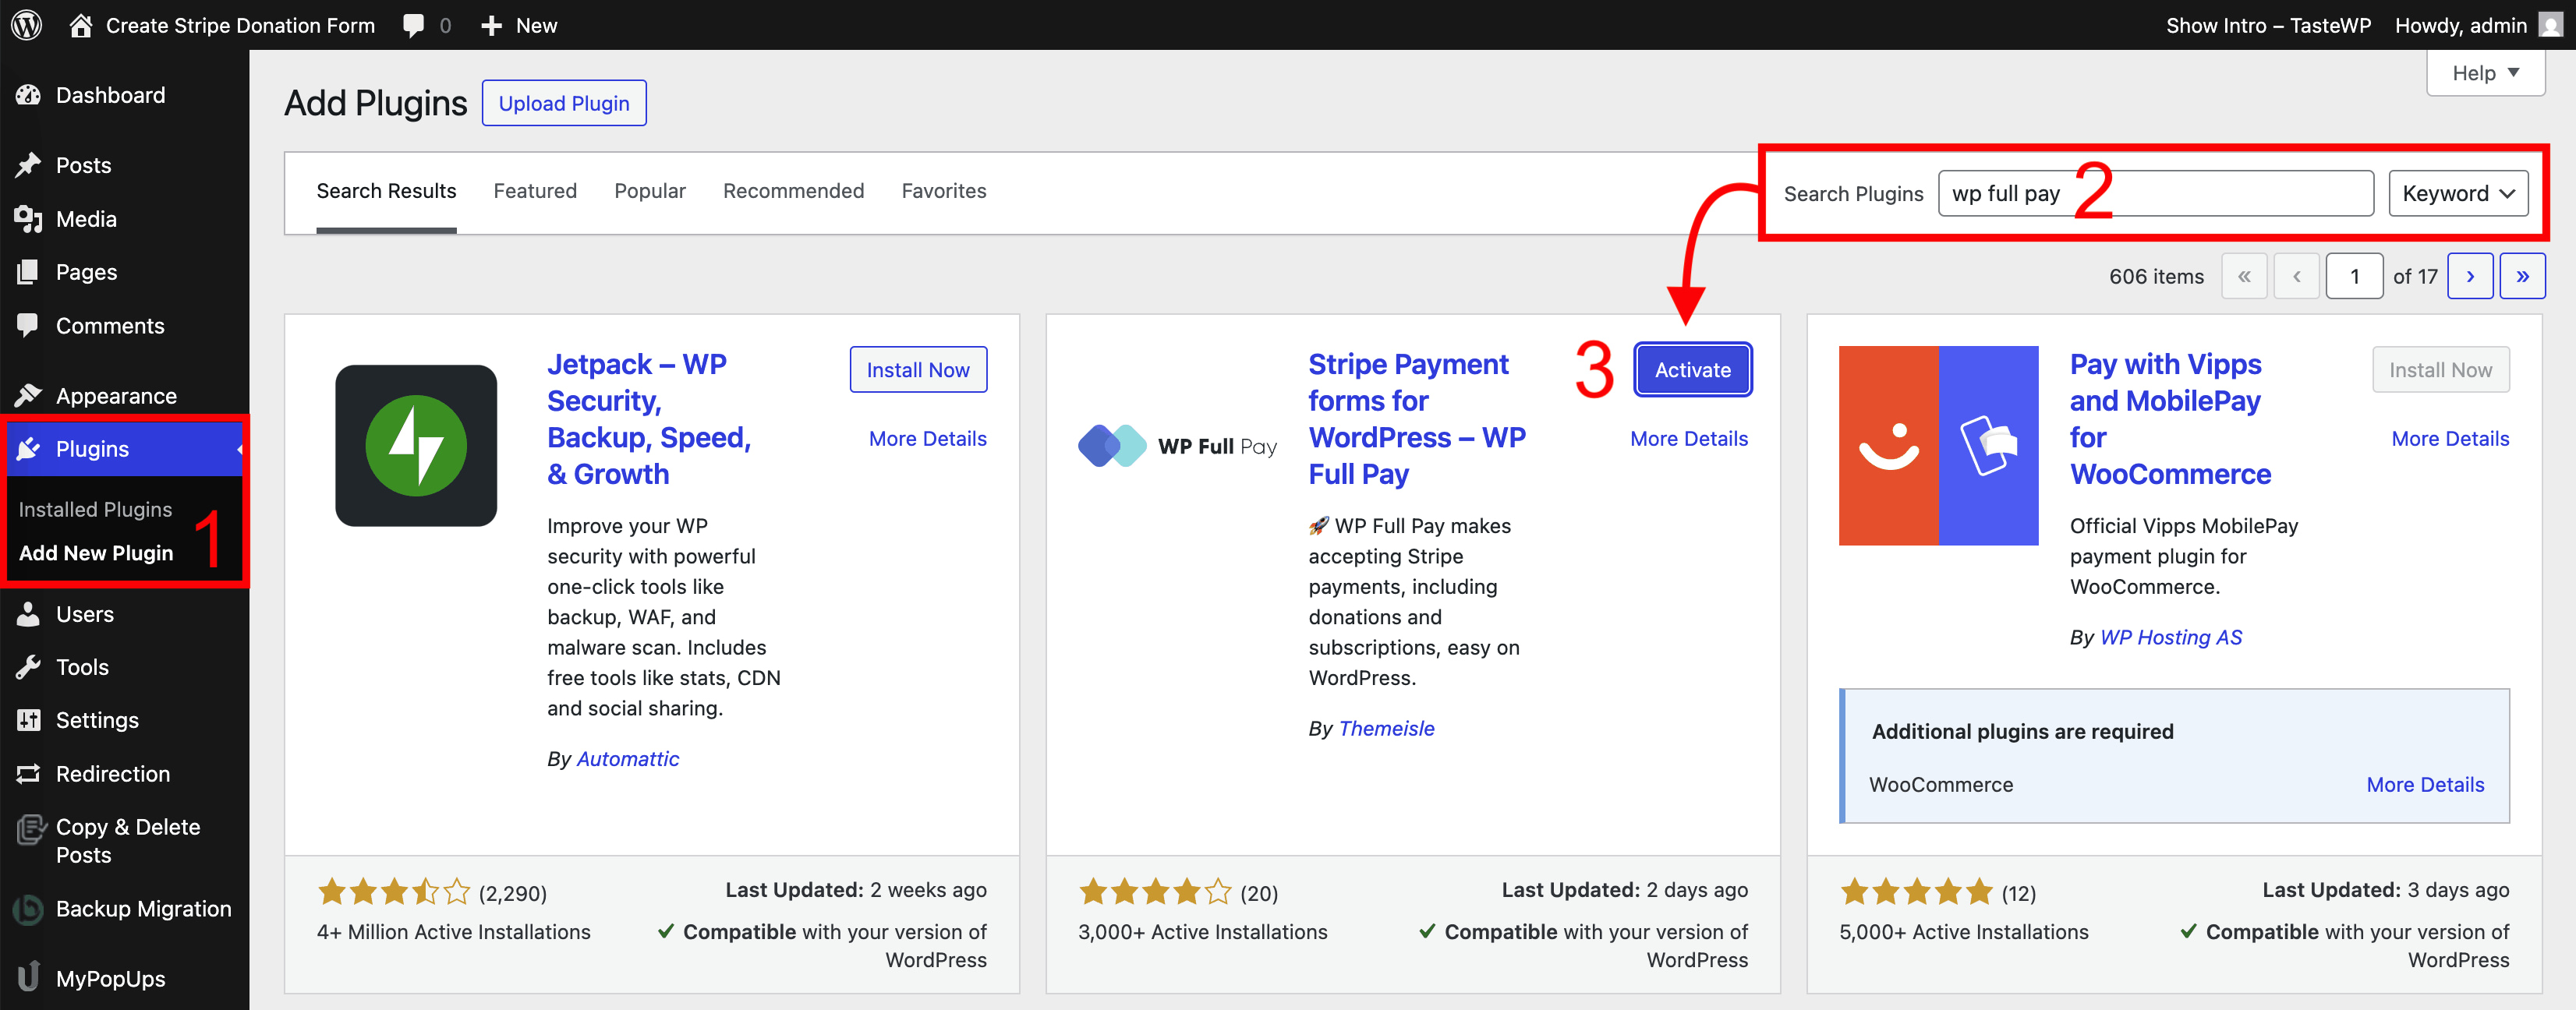
Task: Open the Recommended plugins tab
Action: 793,191
